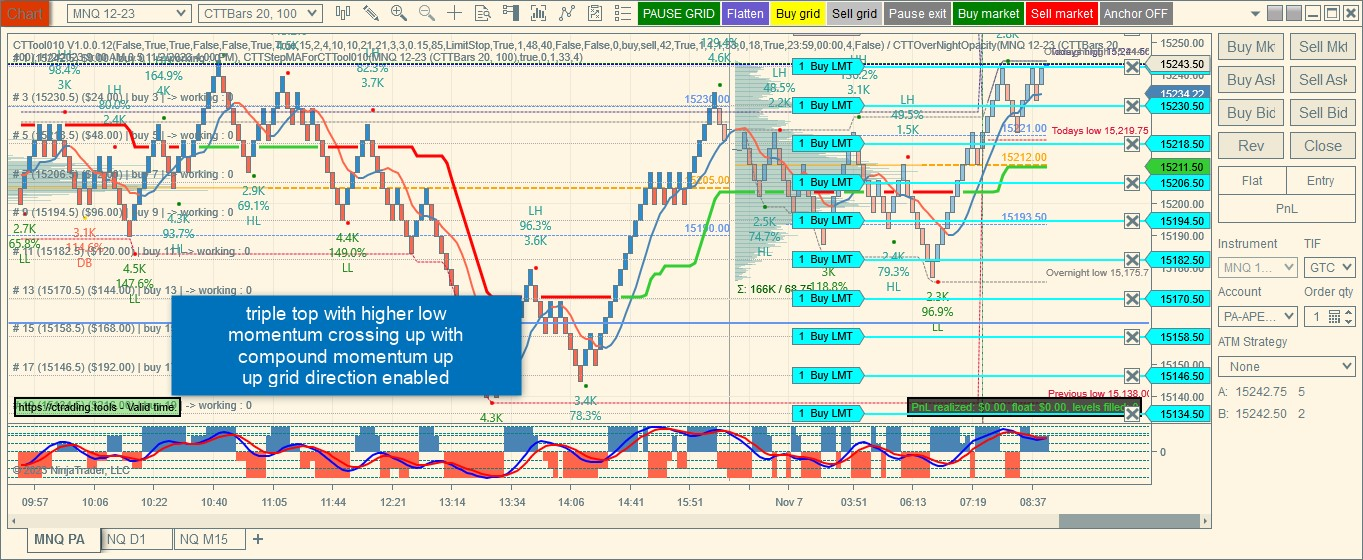This screenshot has width=1363, height=560.
Task: Activate the drawing tools pencil icon
Action: pyautogui.click(x=371, y=13)
